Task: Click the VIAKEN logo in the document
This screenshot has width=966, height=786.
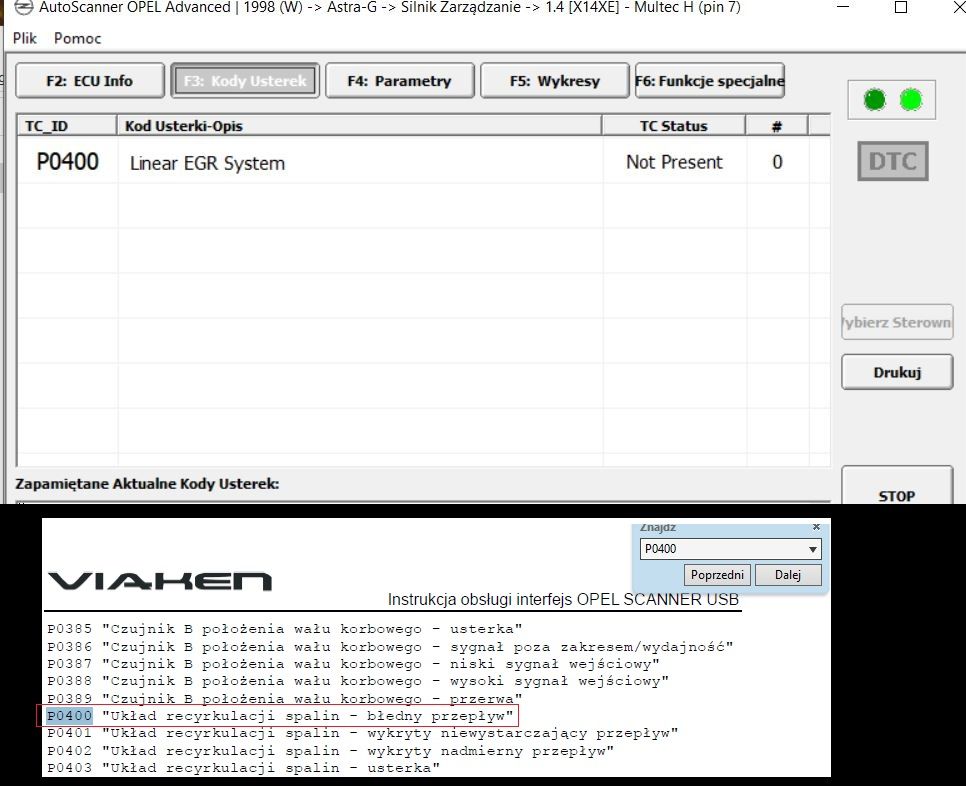Action: tap(160, 581)
